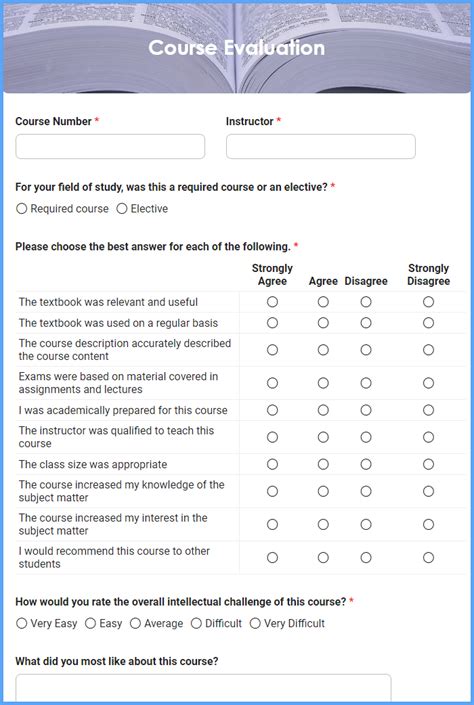474x705 pixels.
Task: Click the Instructor text field
Action: tap(321, 146)
